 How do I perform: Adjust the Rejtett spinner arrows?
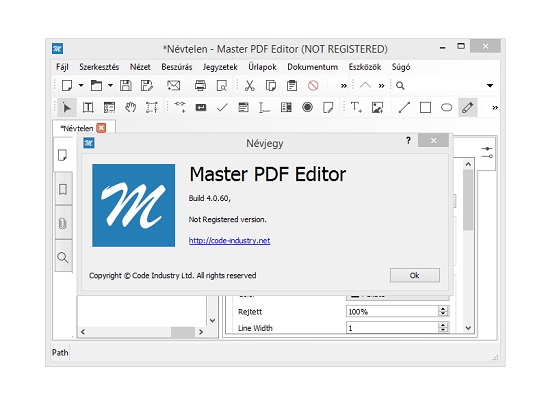click(443, 311)
